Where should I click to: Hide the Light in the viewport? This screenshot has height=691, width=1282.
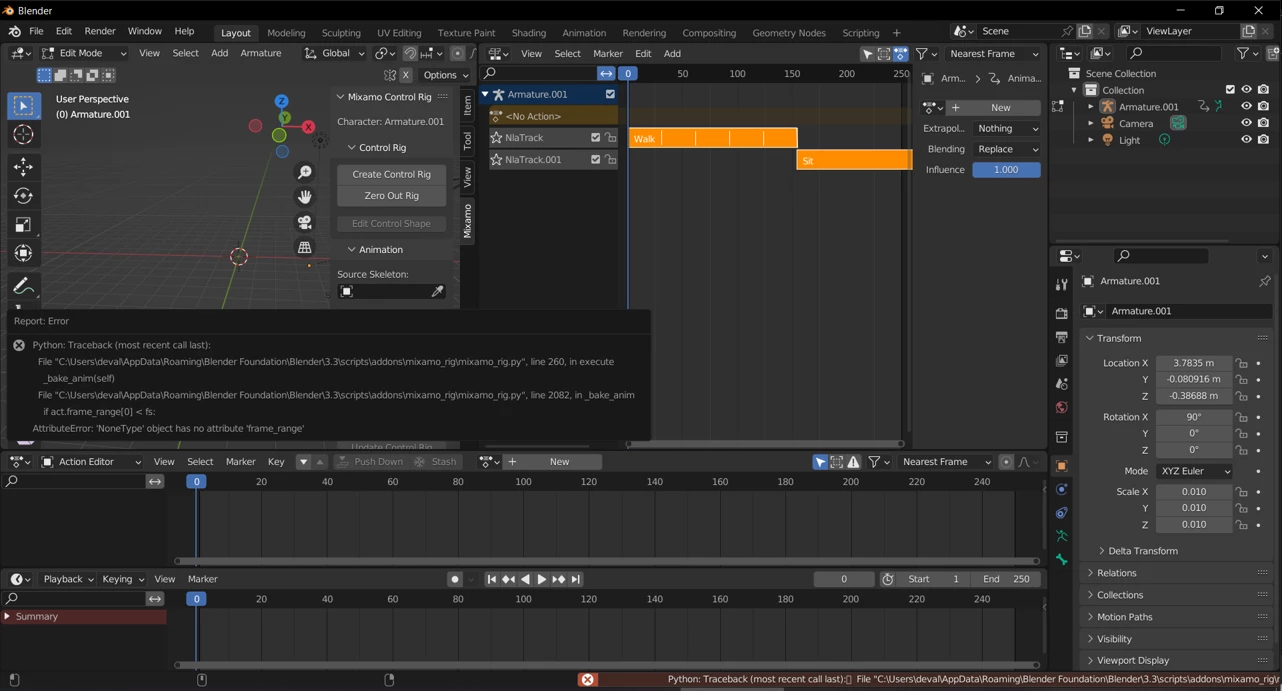coord(1246,141)
